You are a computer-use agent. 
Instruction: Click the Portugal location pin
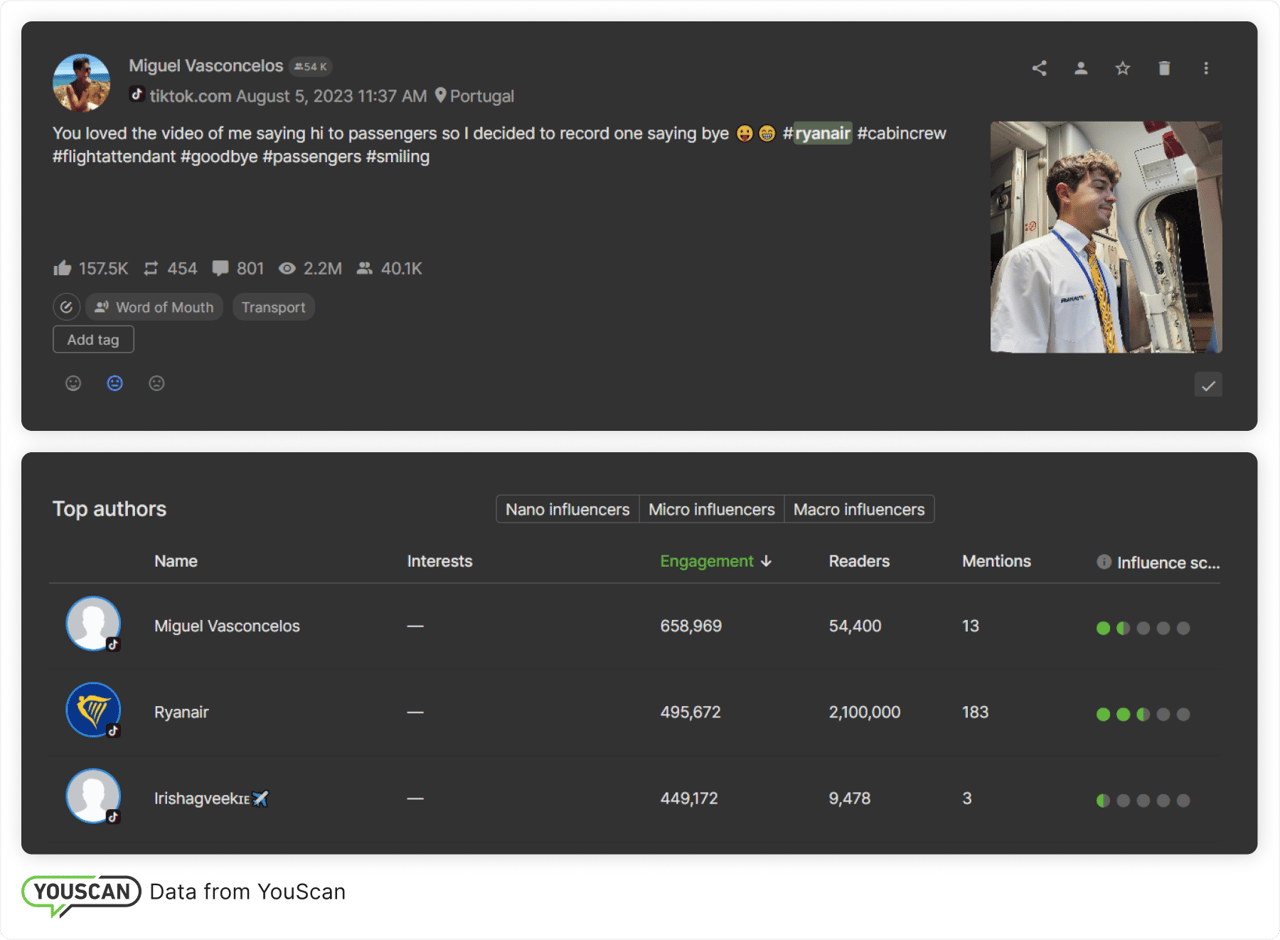coord(440,96)
